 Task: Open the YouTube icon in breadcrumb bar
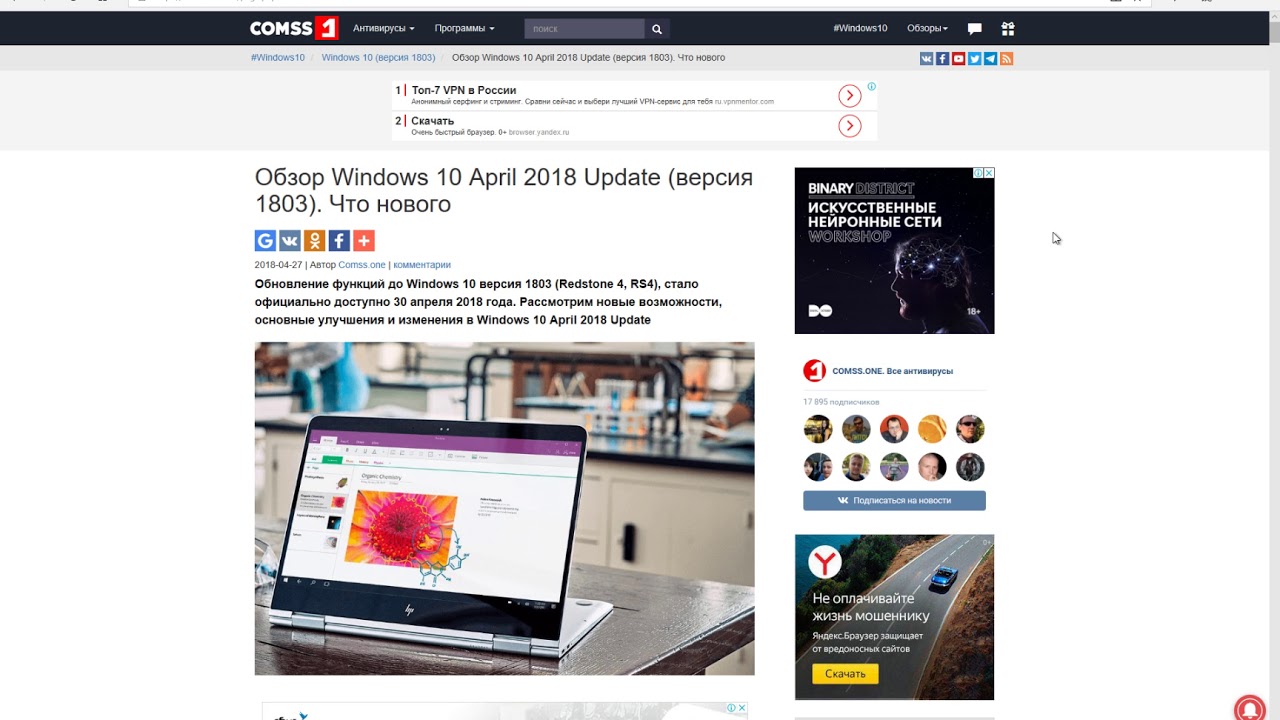[958, 59]
